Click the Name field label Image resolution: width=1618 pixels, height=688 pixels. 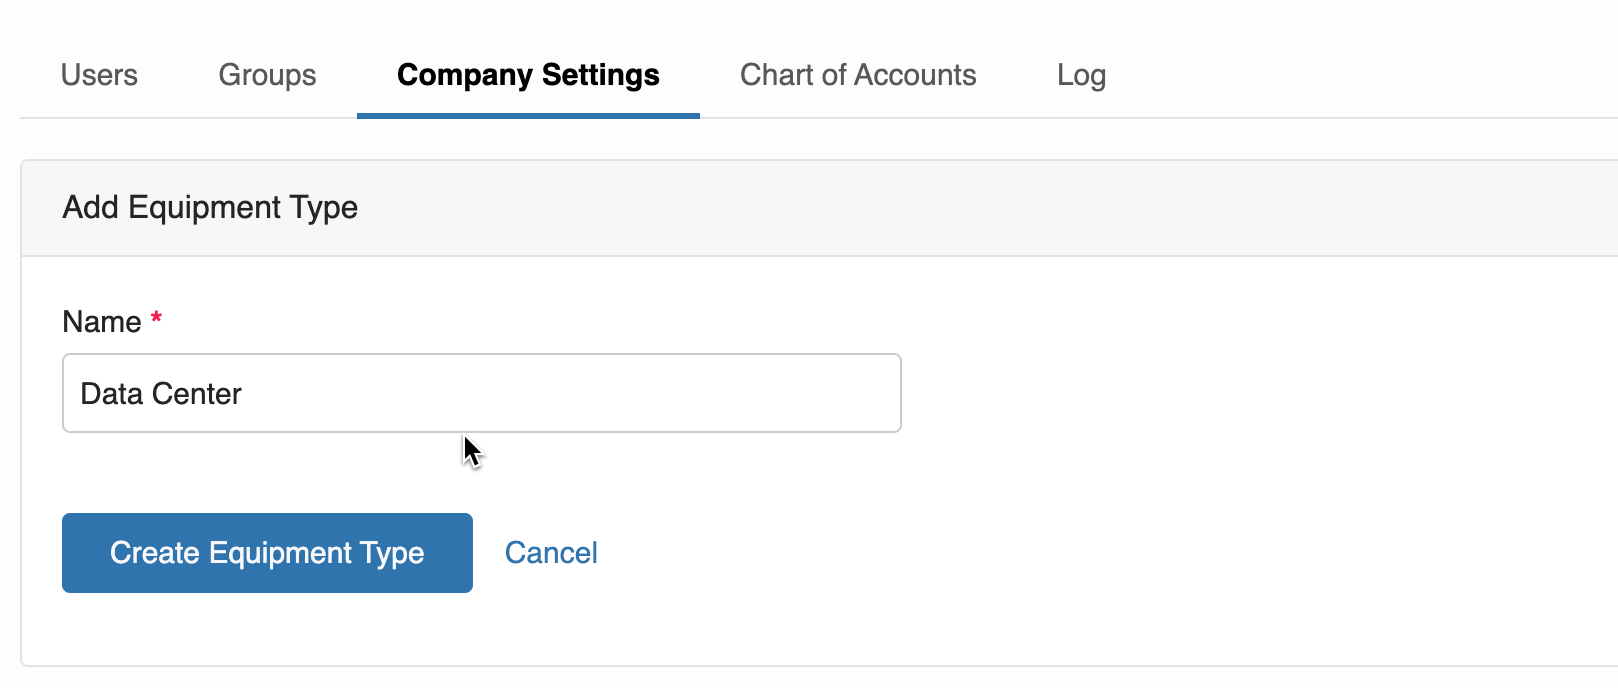point(102,322)
